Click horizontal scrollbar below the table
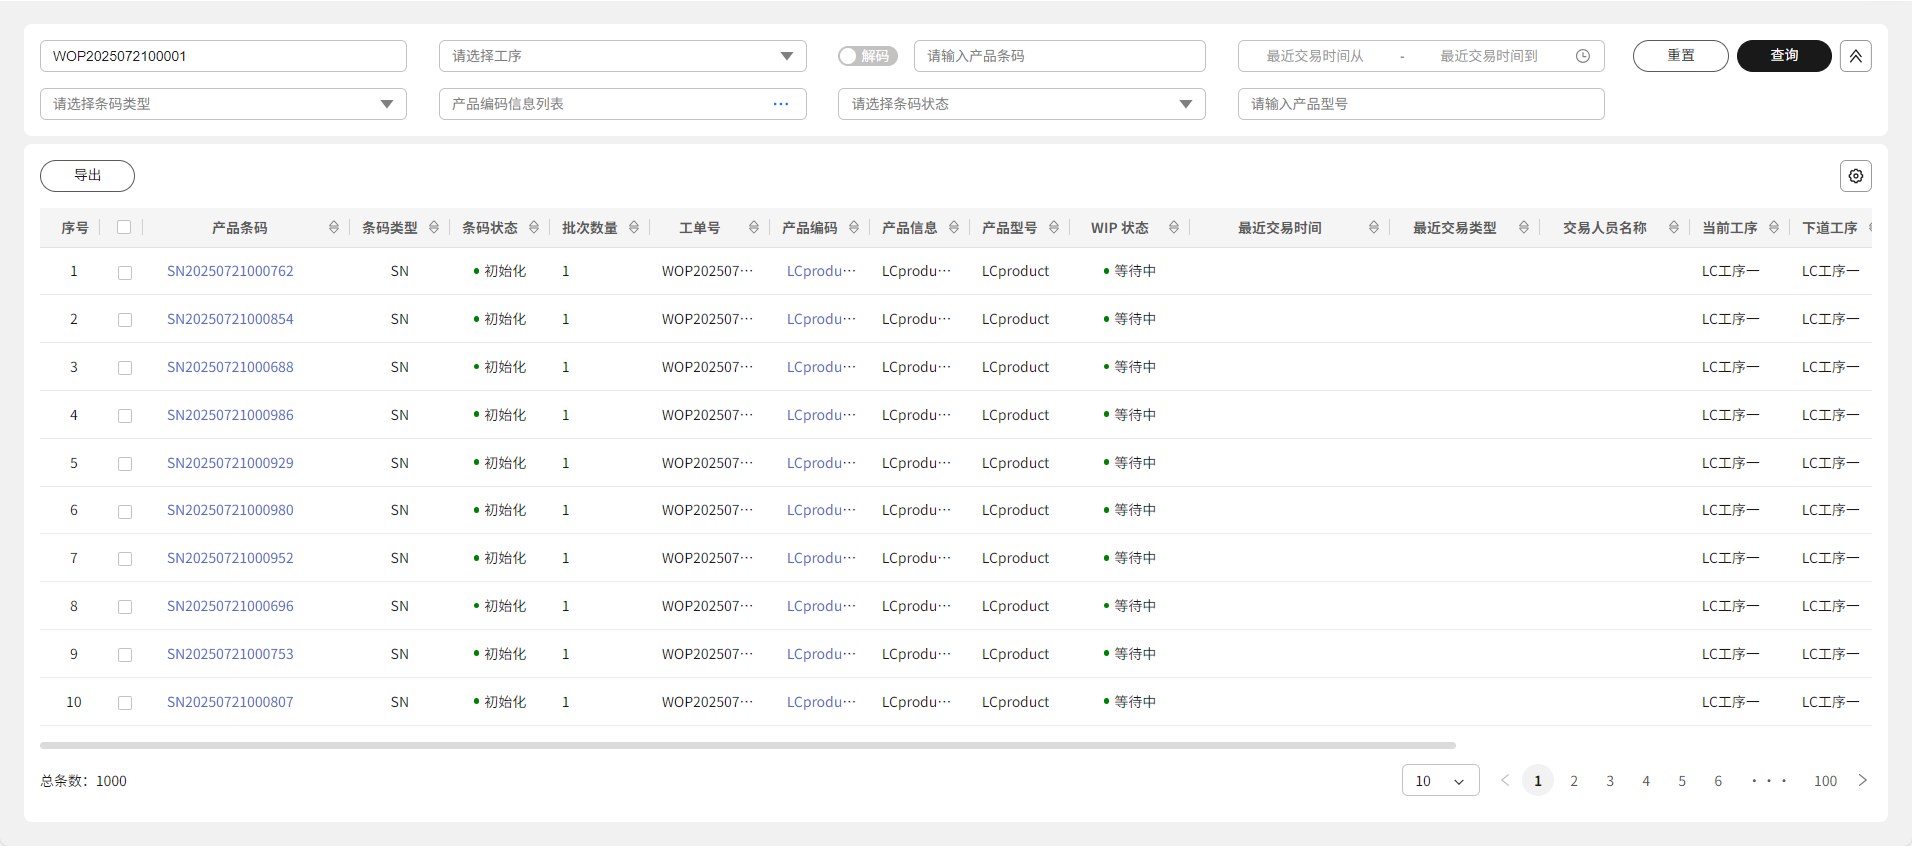The image size is (1912, 846). point(748,745)
